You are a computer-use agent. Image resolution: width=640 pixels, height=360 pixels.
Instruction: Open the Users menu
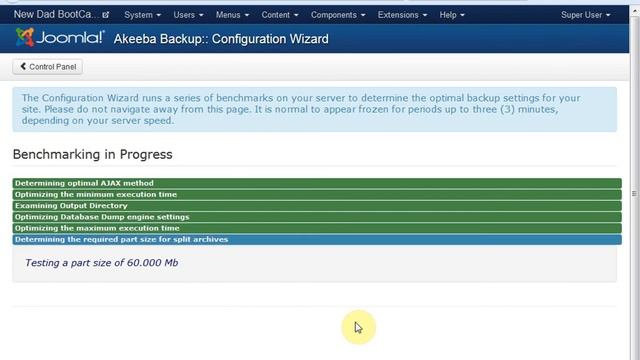pos(188,15)
